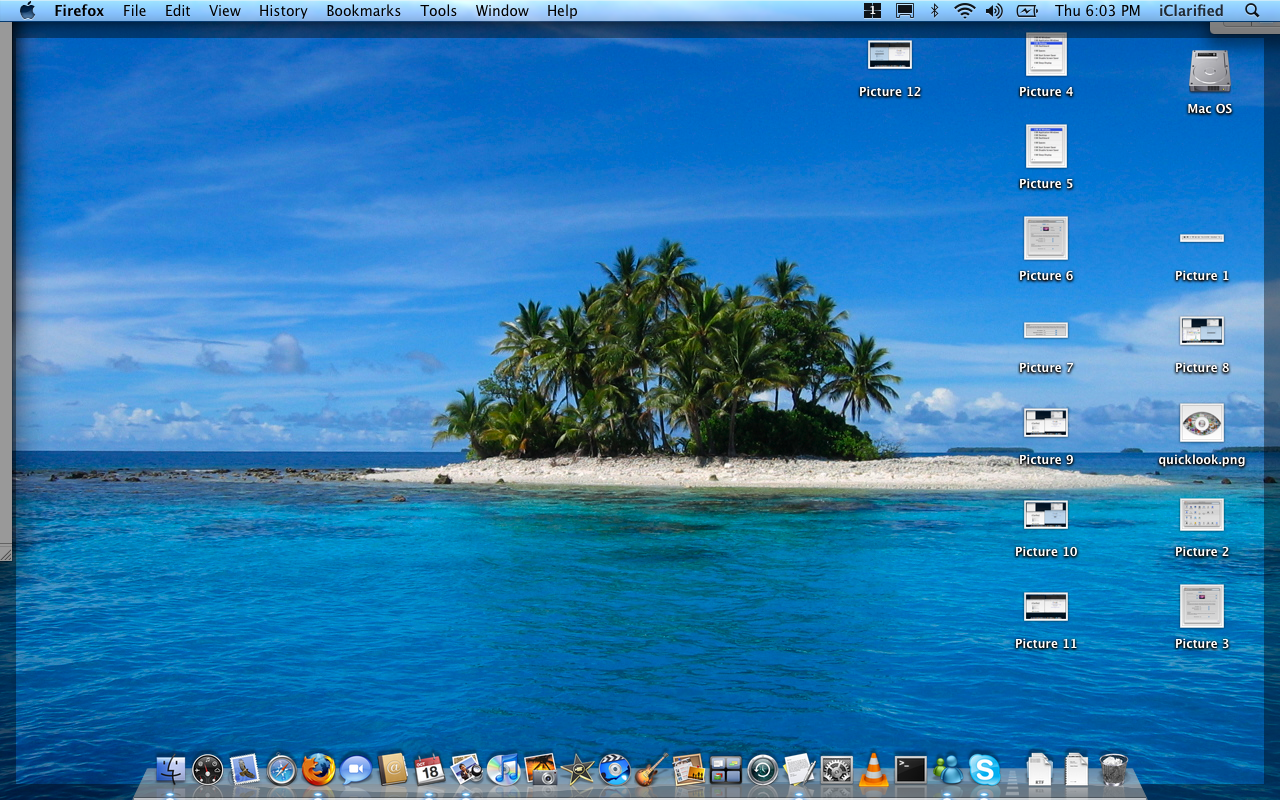The height and width of the screenshot is (800, 1280).
Task: Open the volume control in menu bar
Action: click(x=994, y=11)
